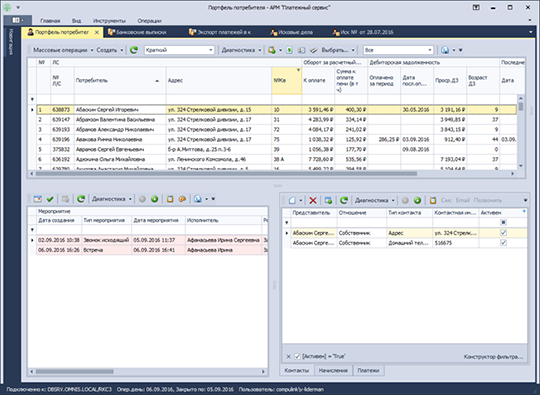Image resolution: width=540 pixels, height=395 pixels.
Task: Open the Вид ribbon tab
Action: [x=76, y=21]
